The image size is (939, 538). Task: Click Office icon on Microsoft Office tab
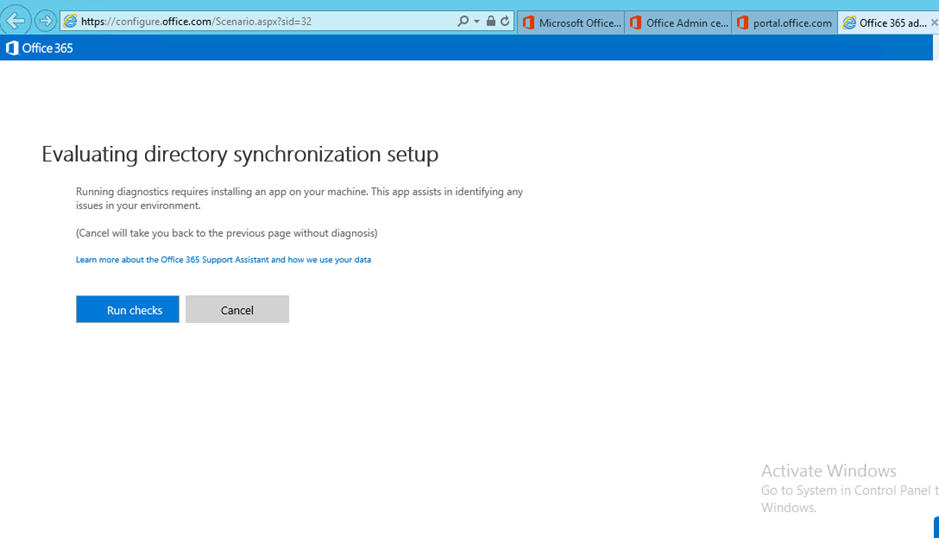[x=528, y=23]
